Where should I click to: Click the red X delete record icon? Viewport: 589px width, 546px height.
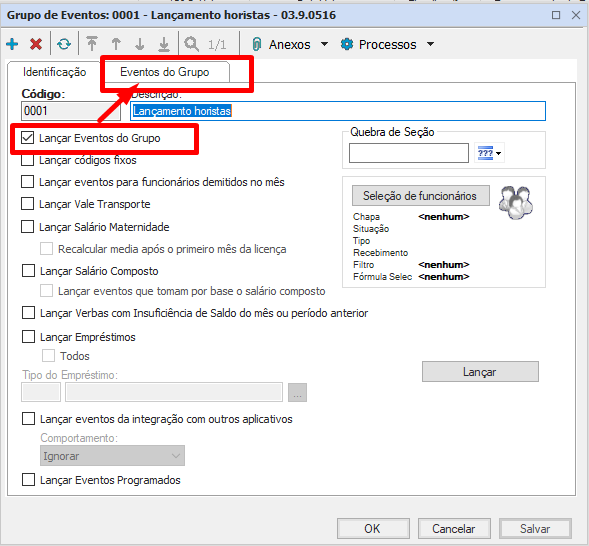point(36,44)
